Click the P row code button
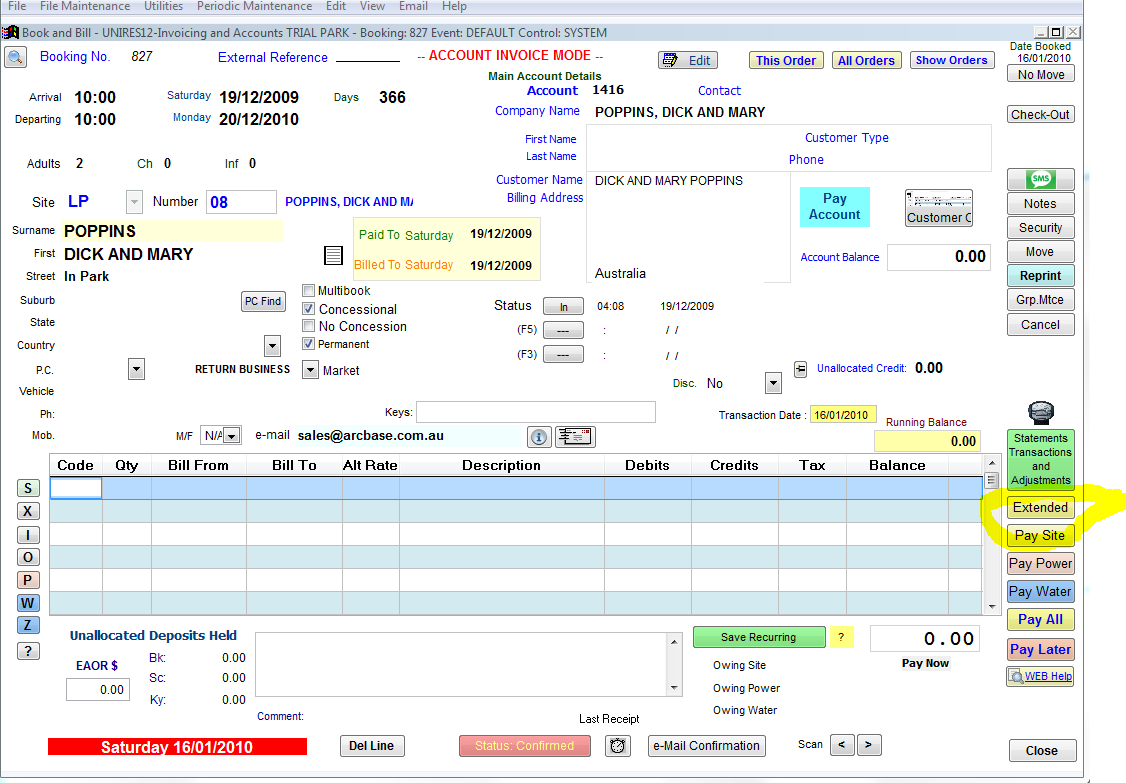The image size is (1126, 783). (28, 580)
